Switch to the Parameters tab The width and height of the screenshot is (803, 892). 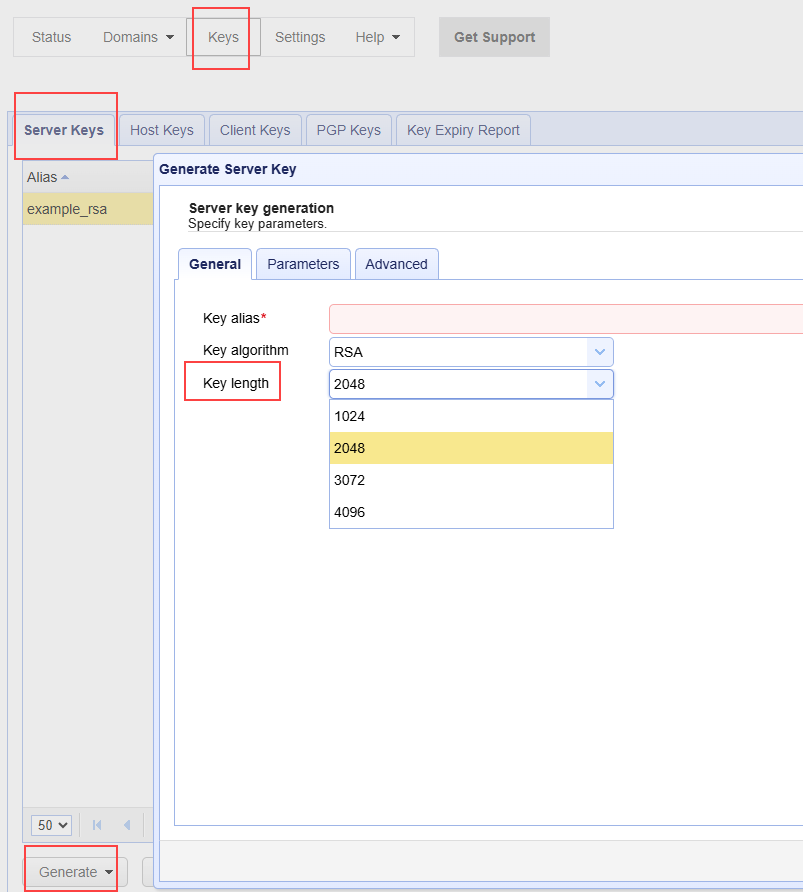click(x=303, y=263)
